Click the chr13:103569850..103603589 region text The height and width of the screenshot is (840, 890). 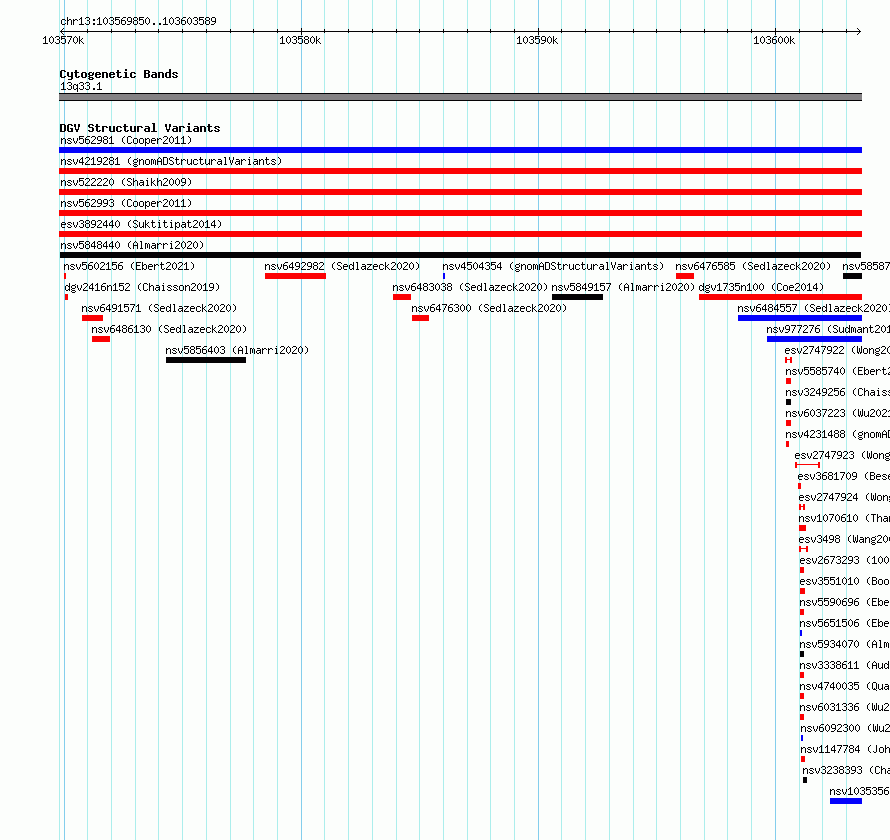(x=138, y=21)
